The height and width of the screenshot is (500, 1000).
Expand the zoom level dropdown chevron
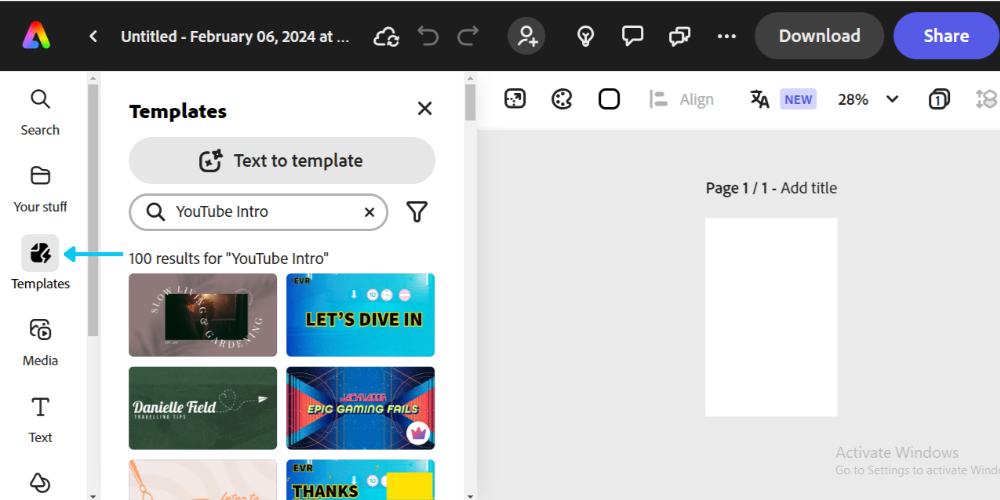[x=892, y=99]
